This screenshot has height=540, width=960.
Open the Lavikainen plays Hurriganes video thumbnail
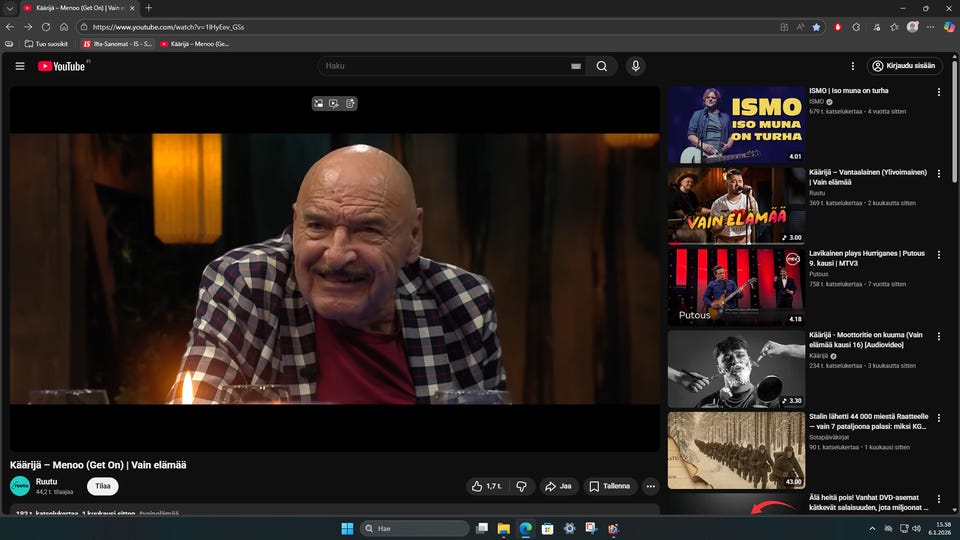pos(735,286)
